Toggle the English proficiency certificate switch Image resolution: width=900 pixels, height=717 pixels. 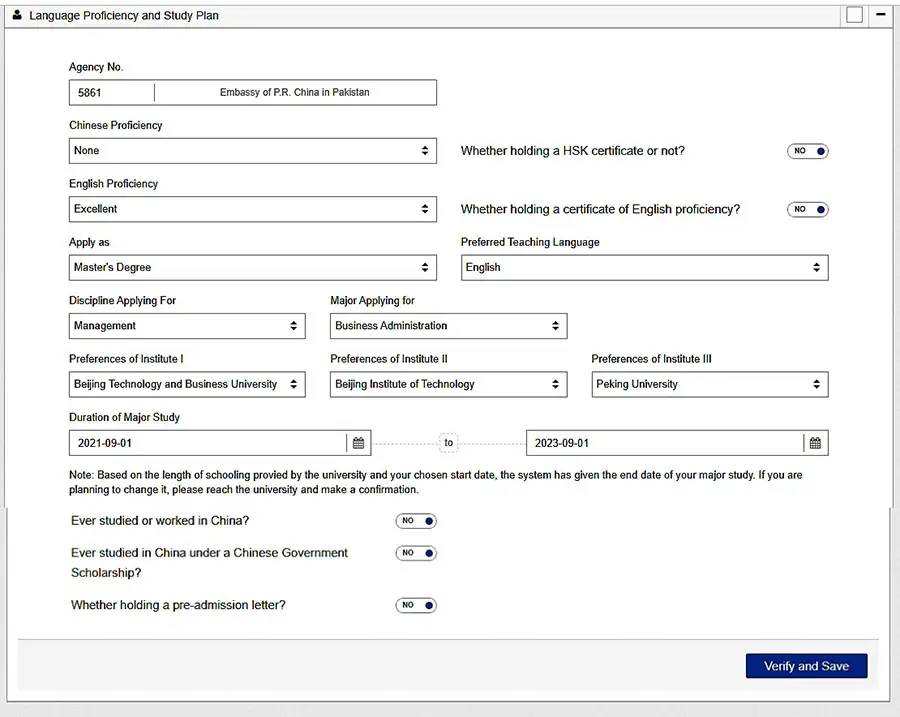[808, 210]
